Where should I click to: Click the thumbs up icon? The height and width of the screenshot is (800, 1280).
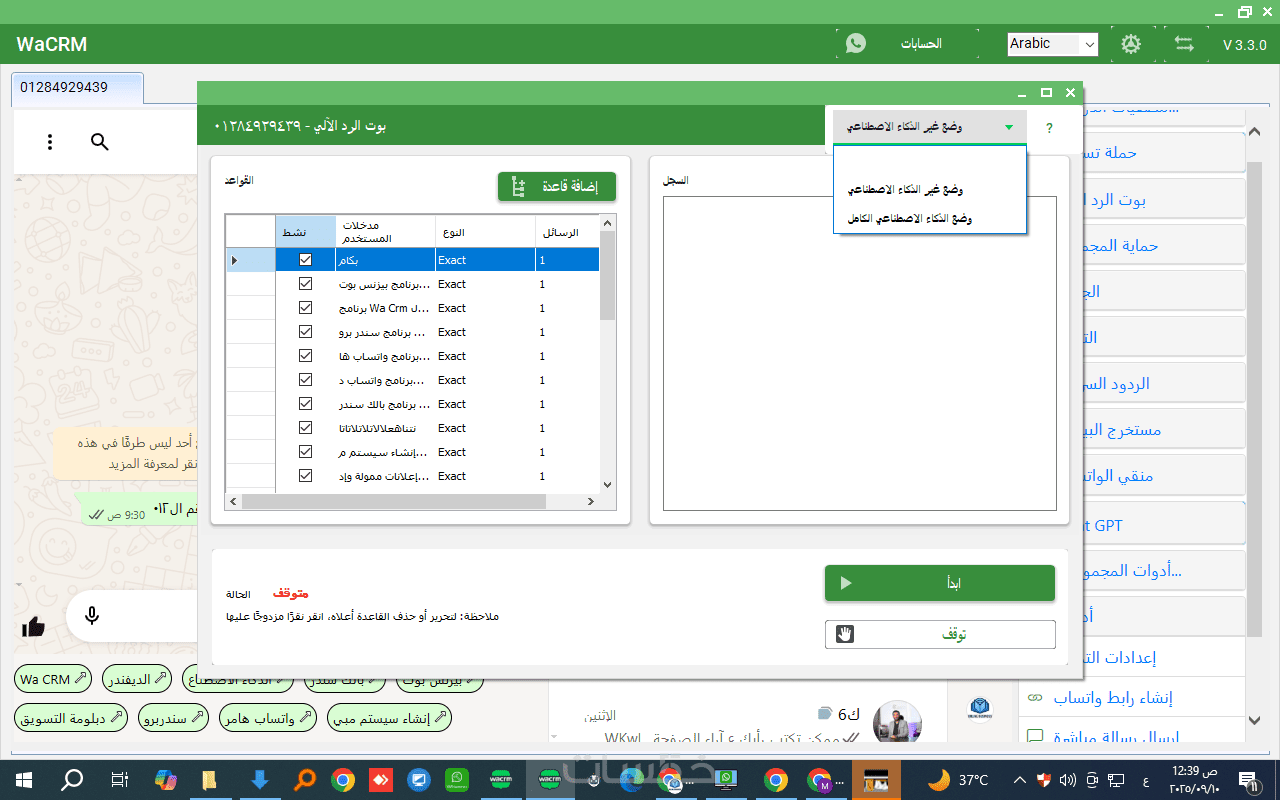33,627
